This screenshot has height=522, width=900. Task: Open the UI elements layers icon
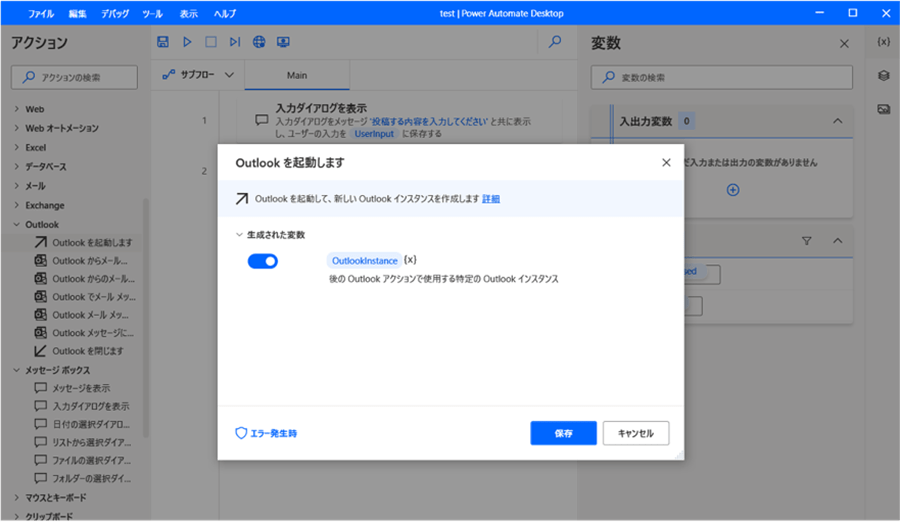[x=884, y=76]
